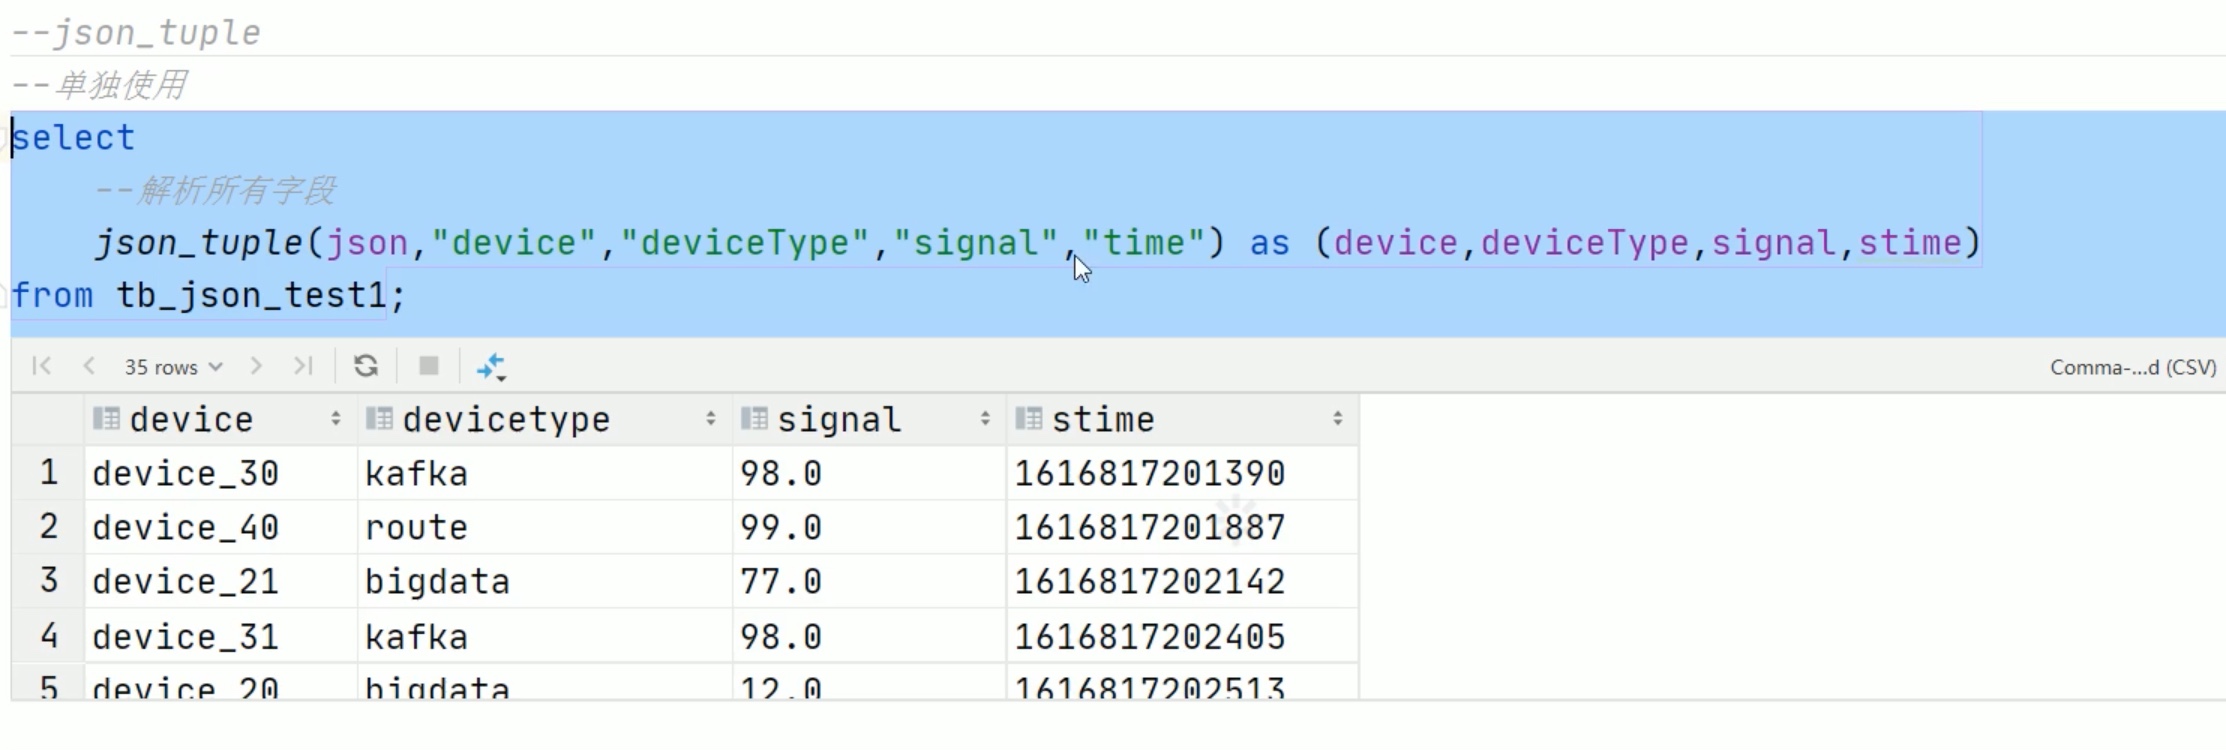This screenshot has height=750, width=2226.
Task: Open the compare/pin results icon
Action: (x=491, y=367)
